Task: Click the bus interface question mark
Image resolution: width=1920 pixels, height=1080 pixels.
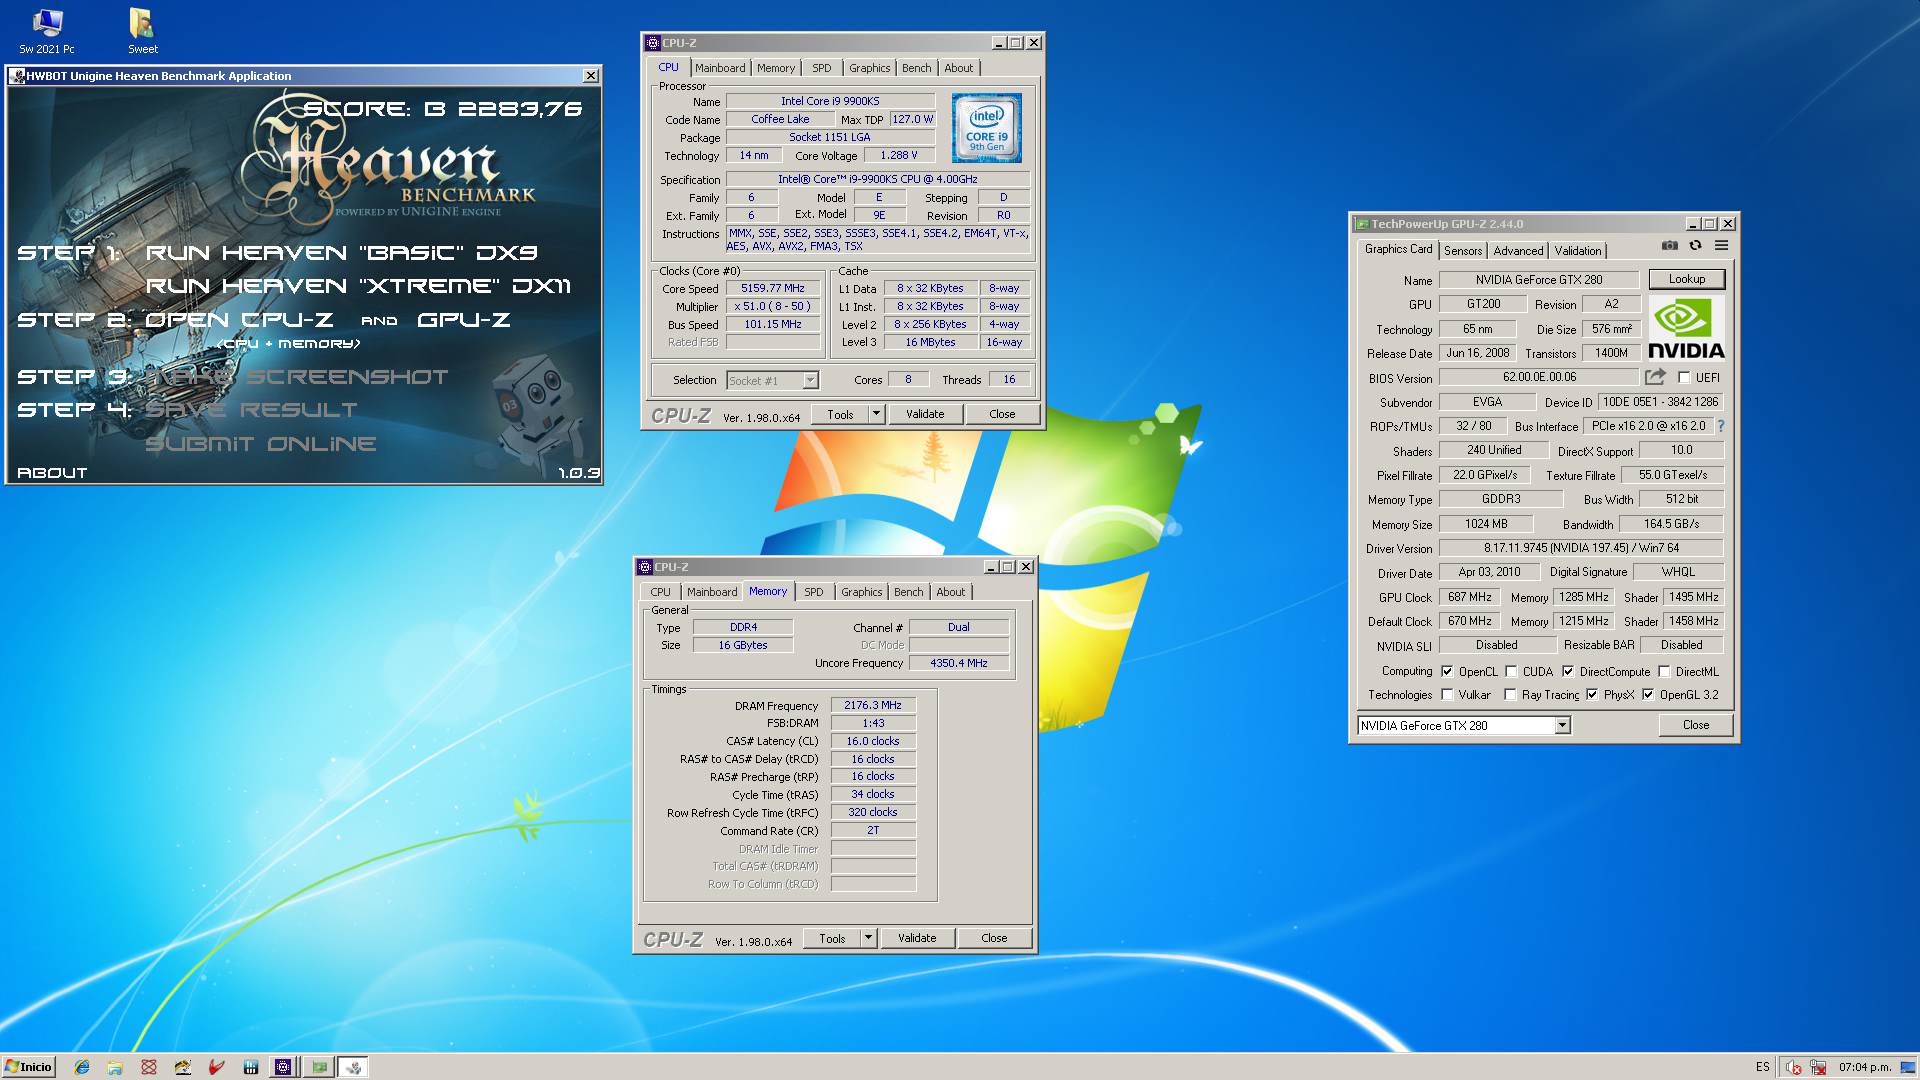Action: coord(1721,426)
